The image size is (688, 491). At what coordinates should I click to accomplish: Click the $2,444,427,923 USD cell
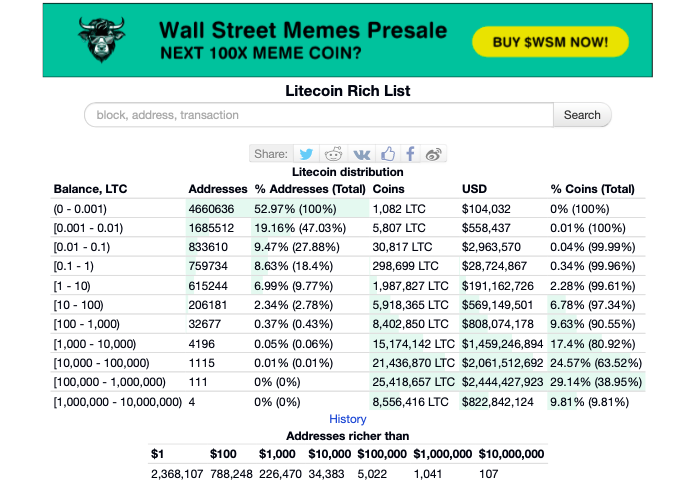click(502, 382)
